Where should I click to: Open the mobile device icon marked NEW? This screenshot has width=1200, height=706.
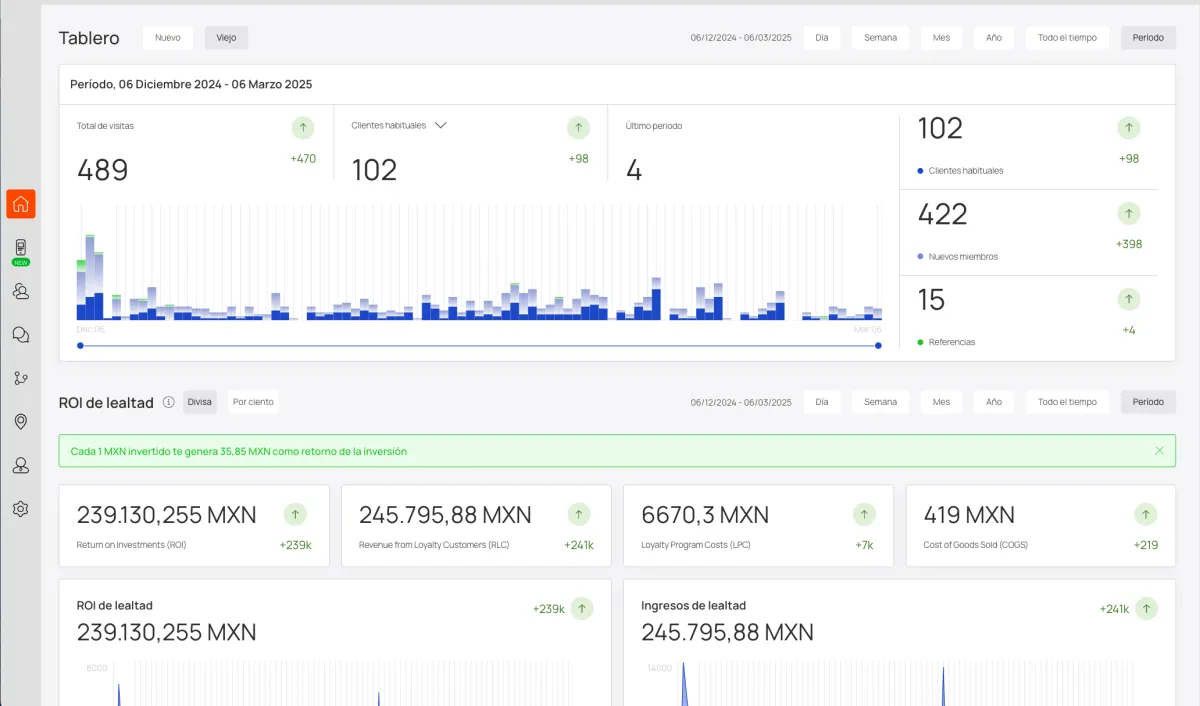coord(21,249)
